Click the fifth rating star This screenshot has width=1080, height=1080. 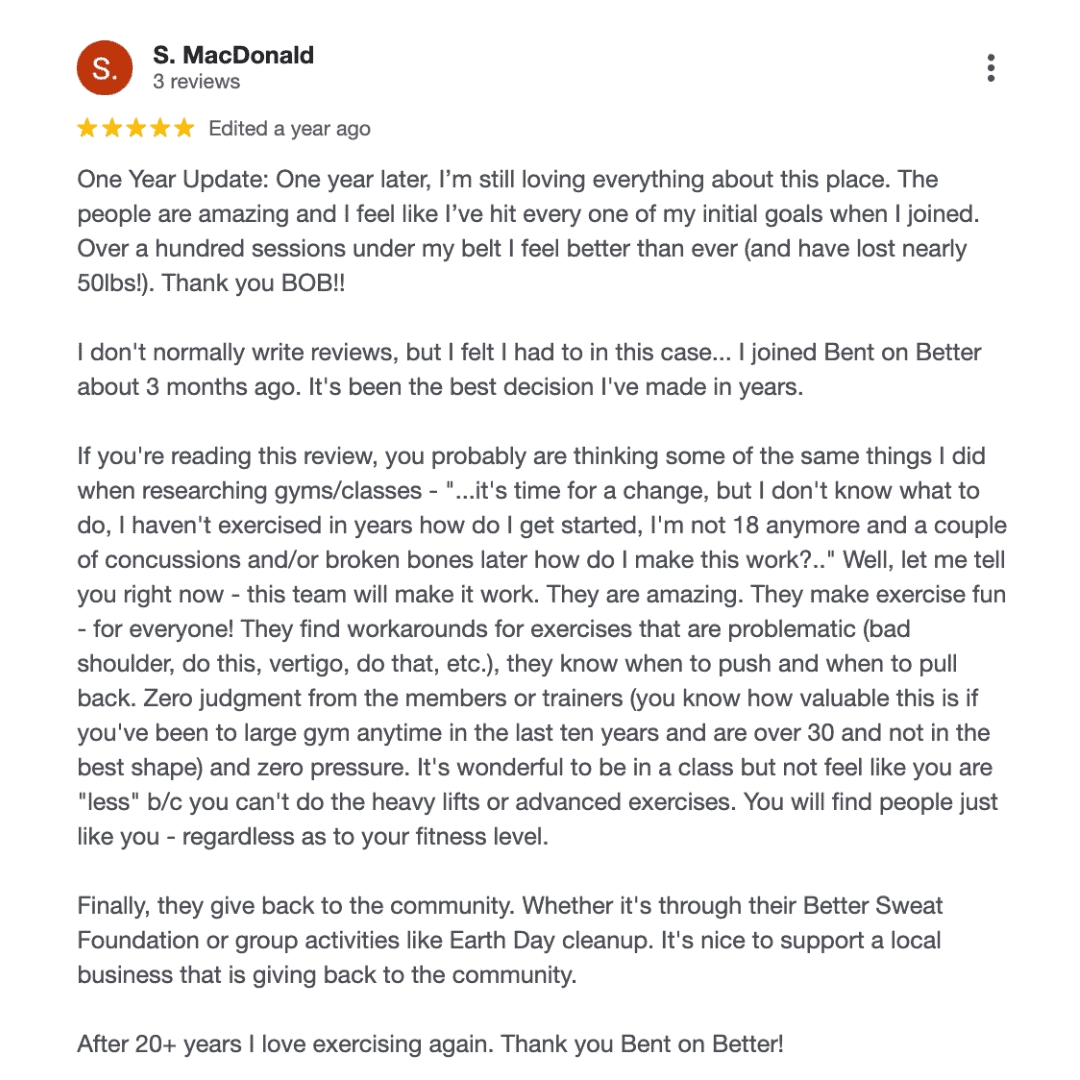point(184,128)
